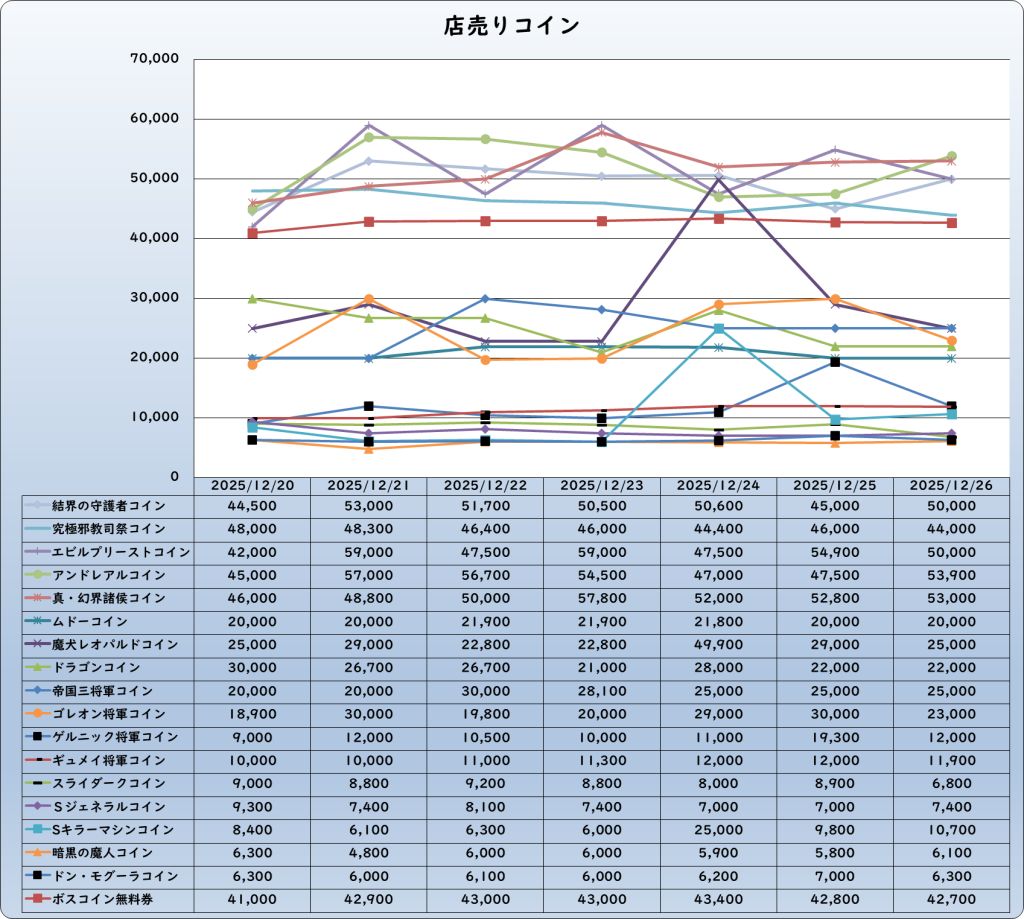This screenshot has width=1024, height=919.
Task: Click the 4,800 cell for 暗黒の魔人コイン
Action: [369, 853]
